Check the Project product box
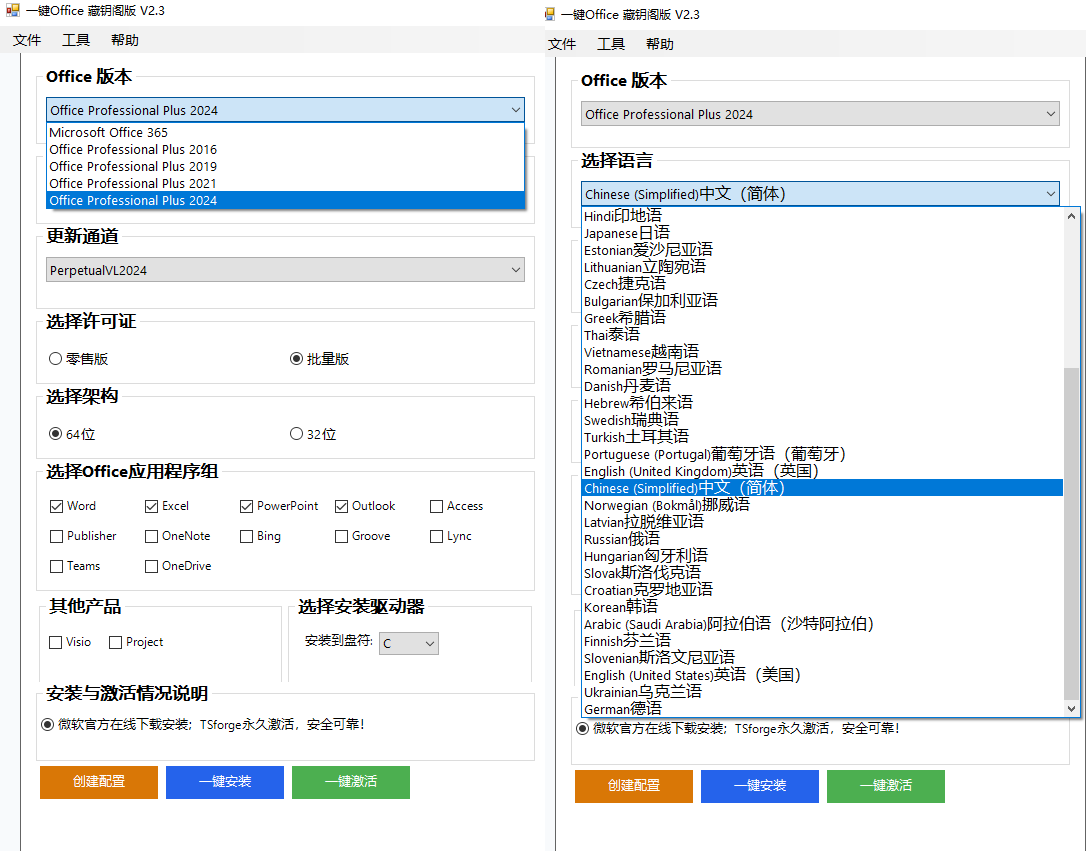 point(113,642)
